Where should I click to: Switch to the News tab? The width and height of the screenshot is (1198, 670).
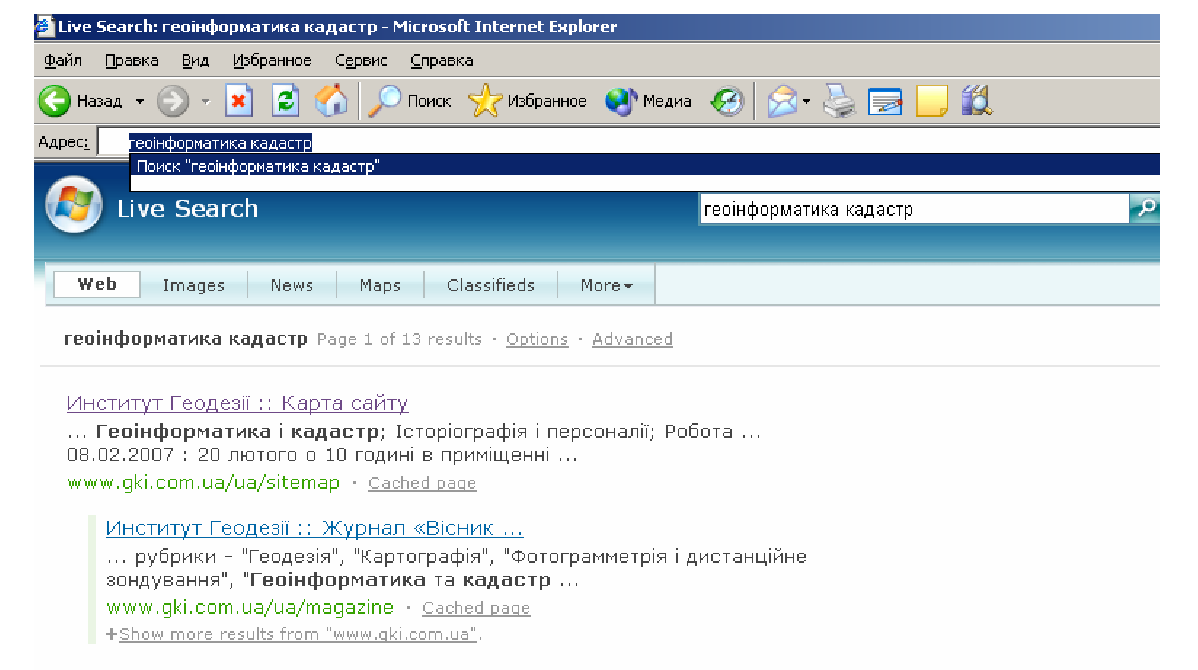pos(292,285)
